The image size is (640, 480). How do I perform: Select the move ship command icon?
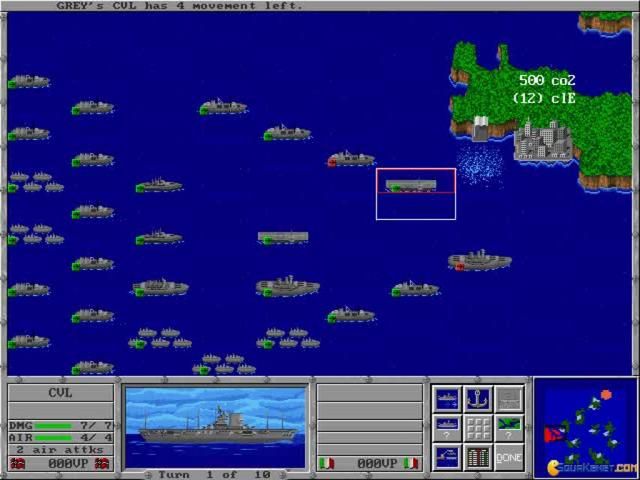pyautogui.click(x=447, y=399)
